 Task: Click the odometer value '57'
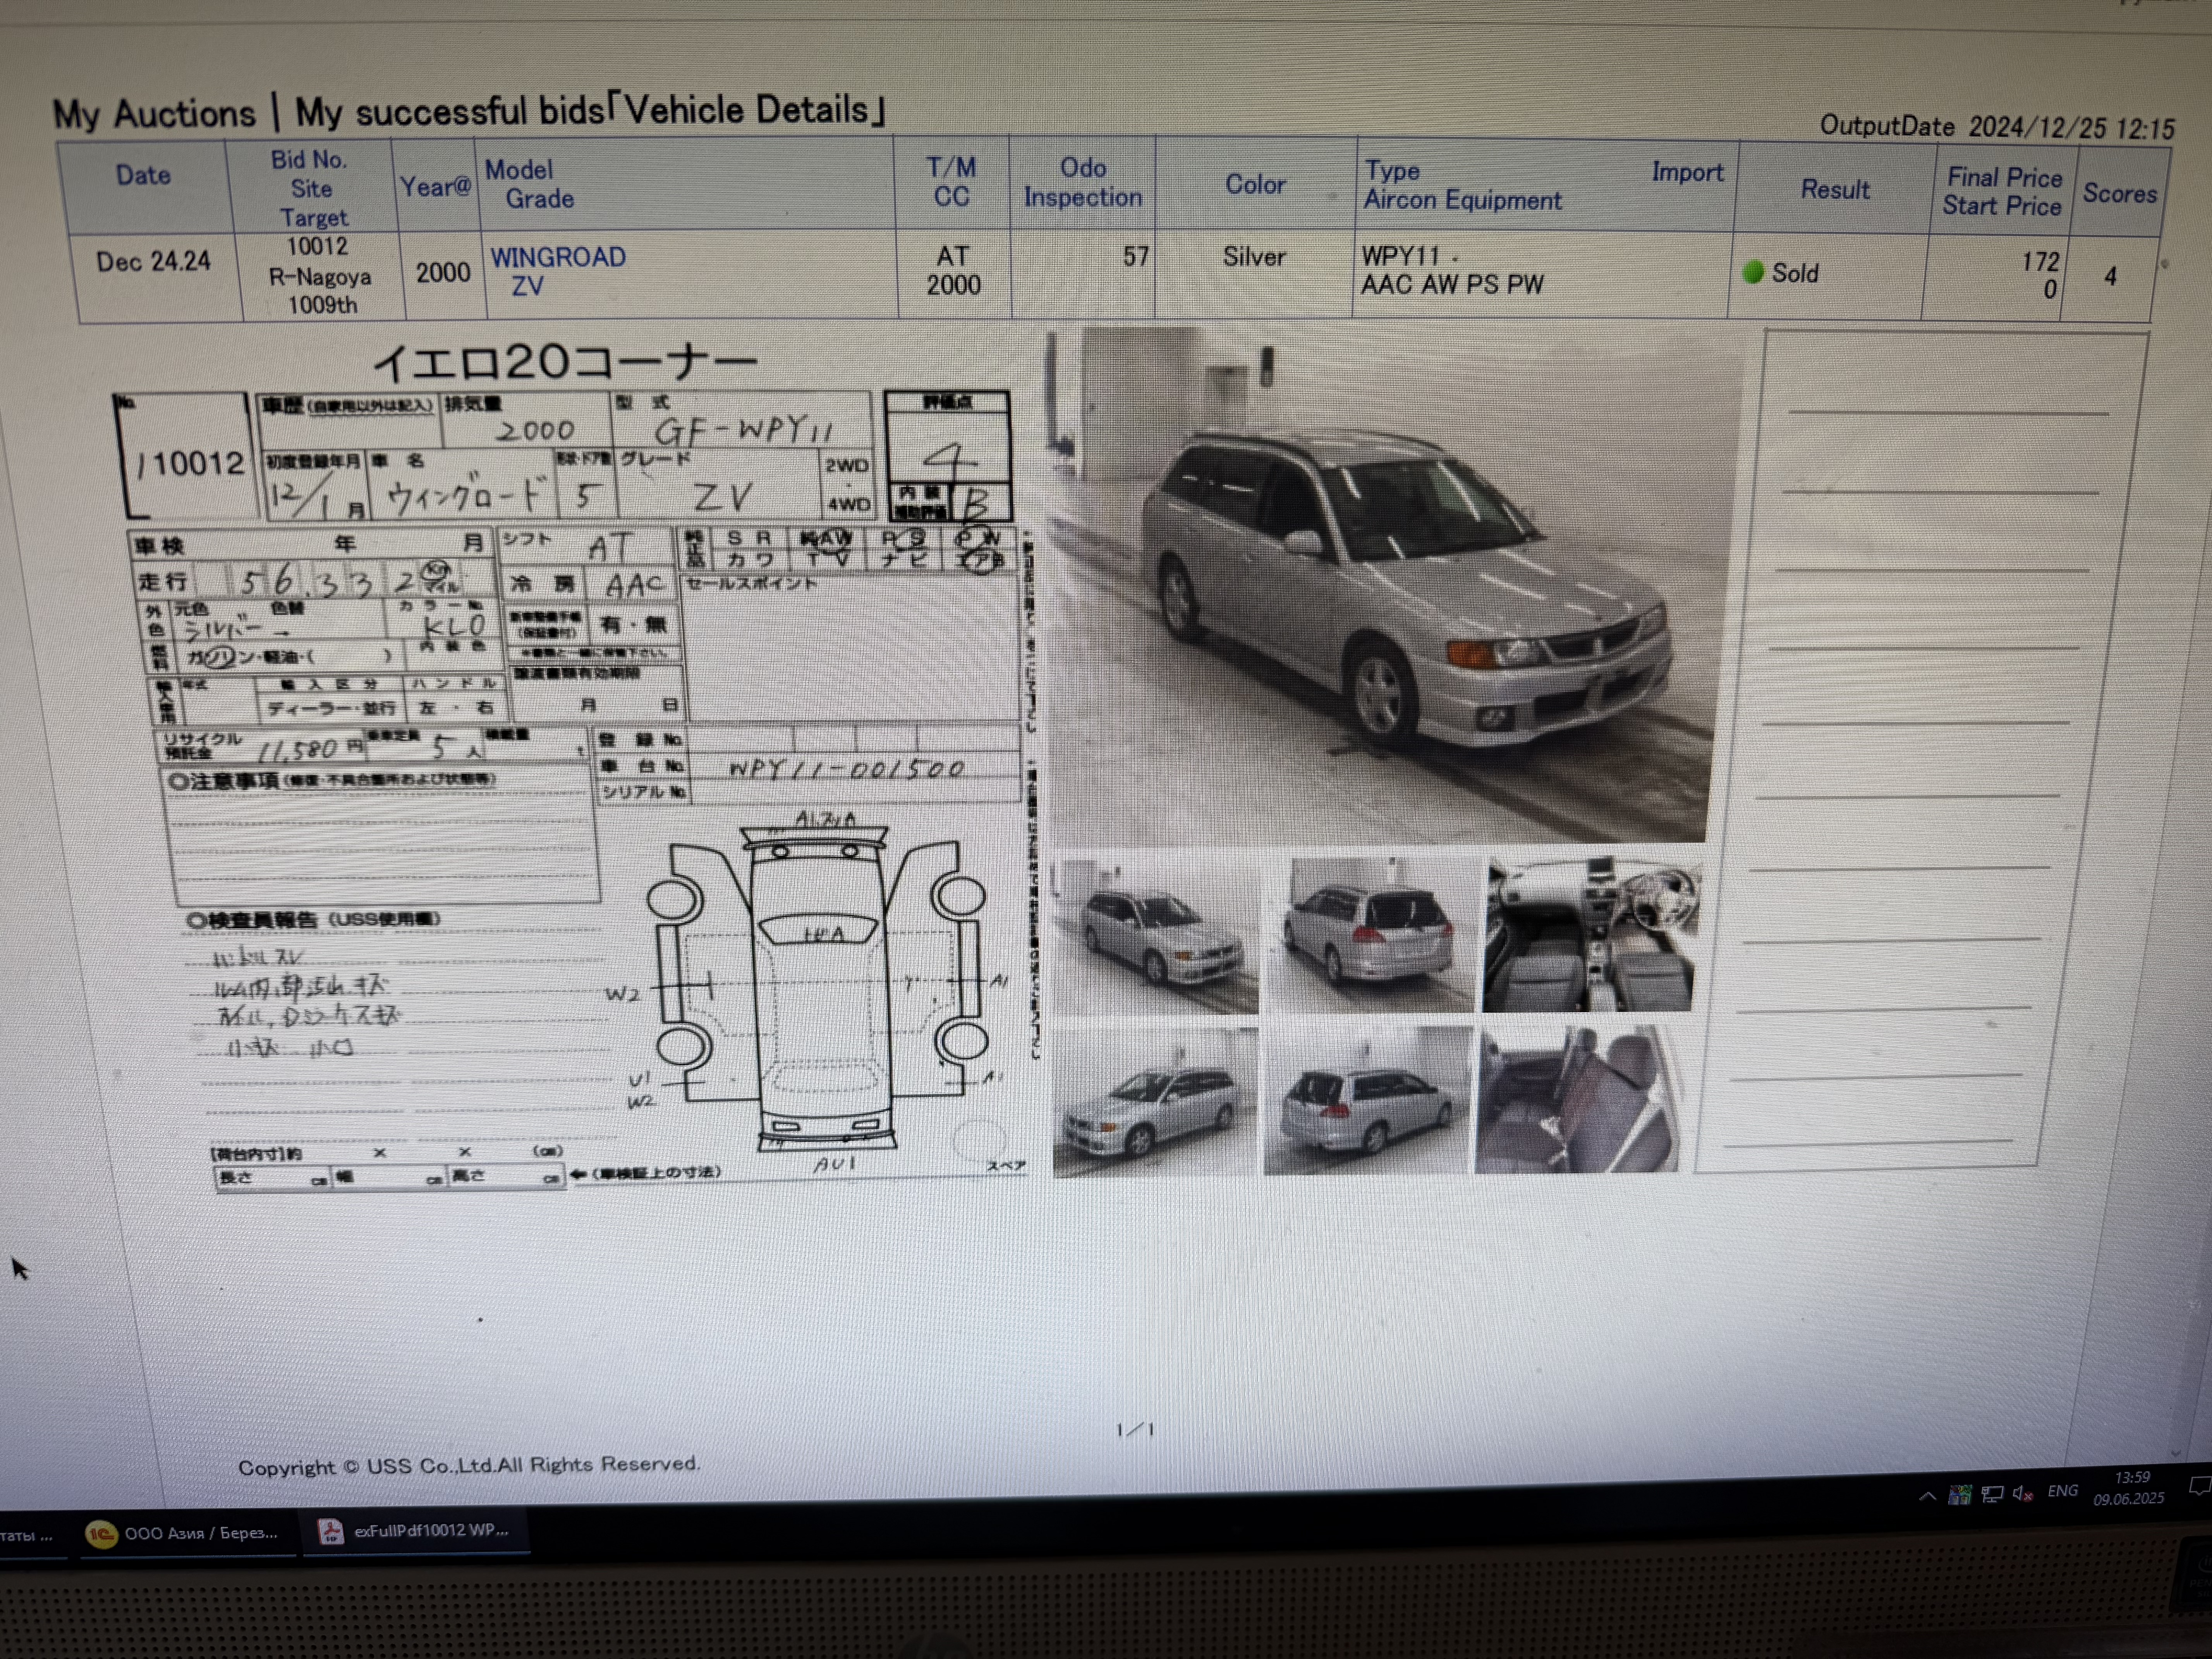[1135, 257]
